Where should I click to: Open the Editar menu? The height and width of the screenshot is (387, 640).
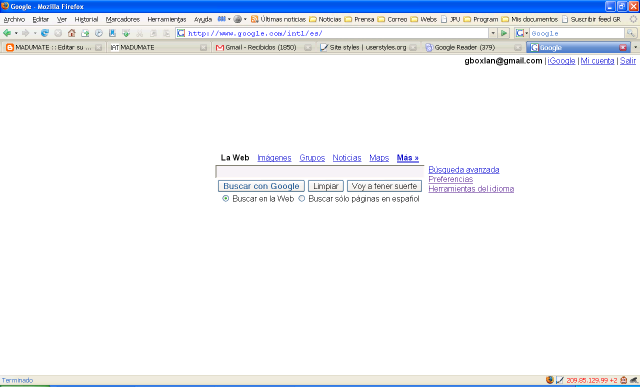tap(41, 19)
